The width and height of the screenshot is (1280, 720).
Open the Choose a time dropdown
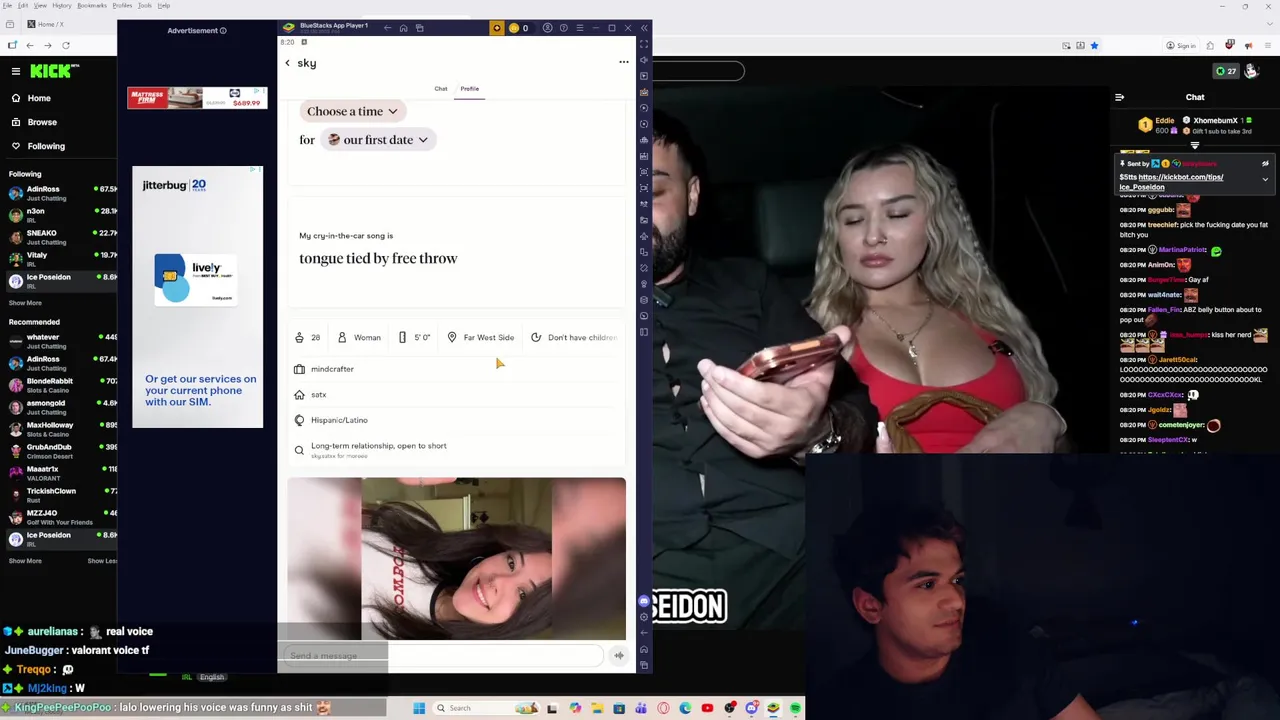point(352,111)
